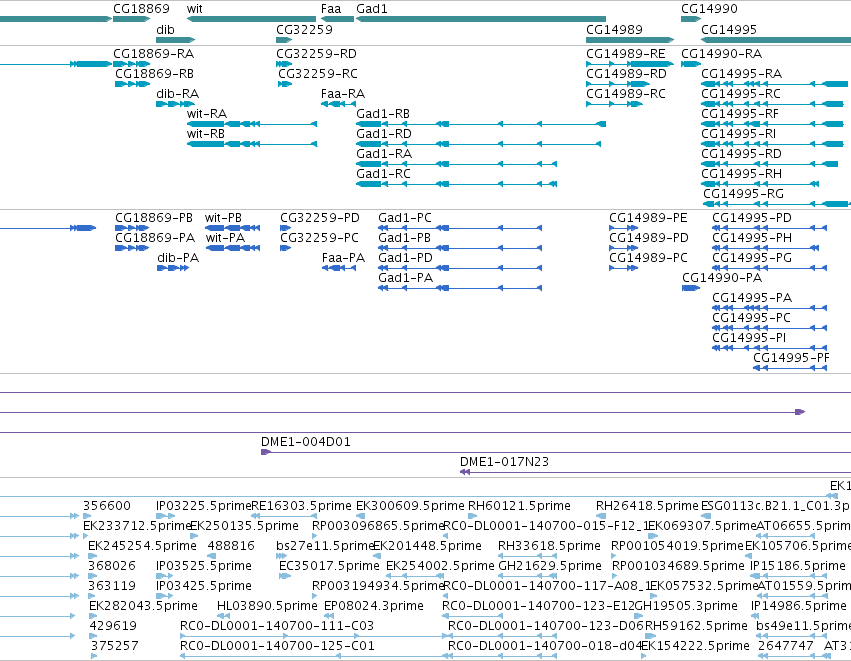This screenshot has width=851, height=661.
Task: Select EST RH59162.5prime
Action: [x=696, y=626]
